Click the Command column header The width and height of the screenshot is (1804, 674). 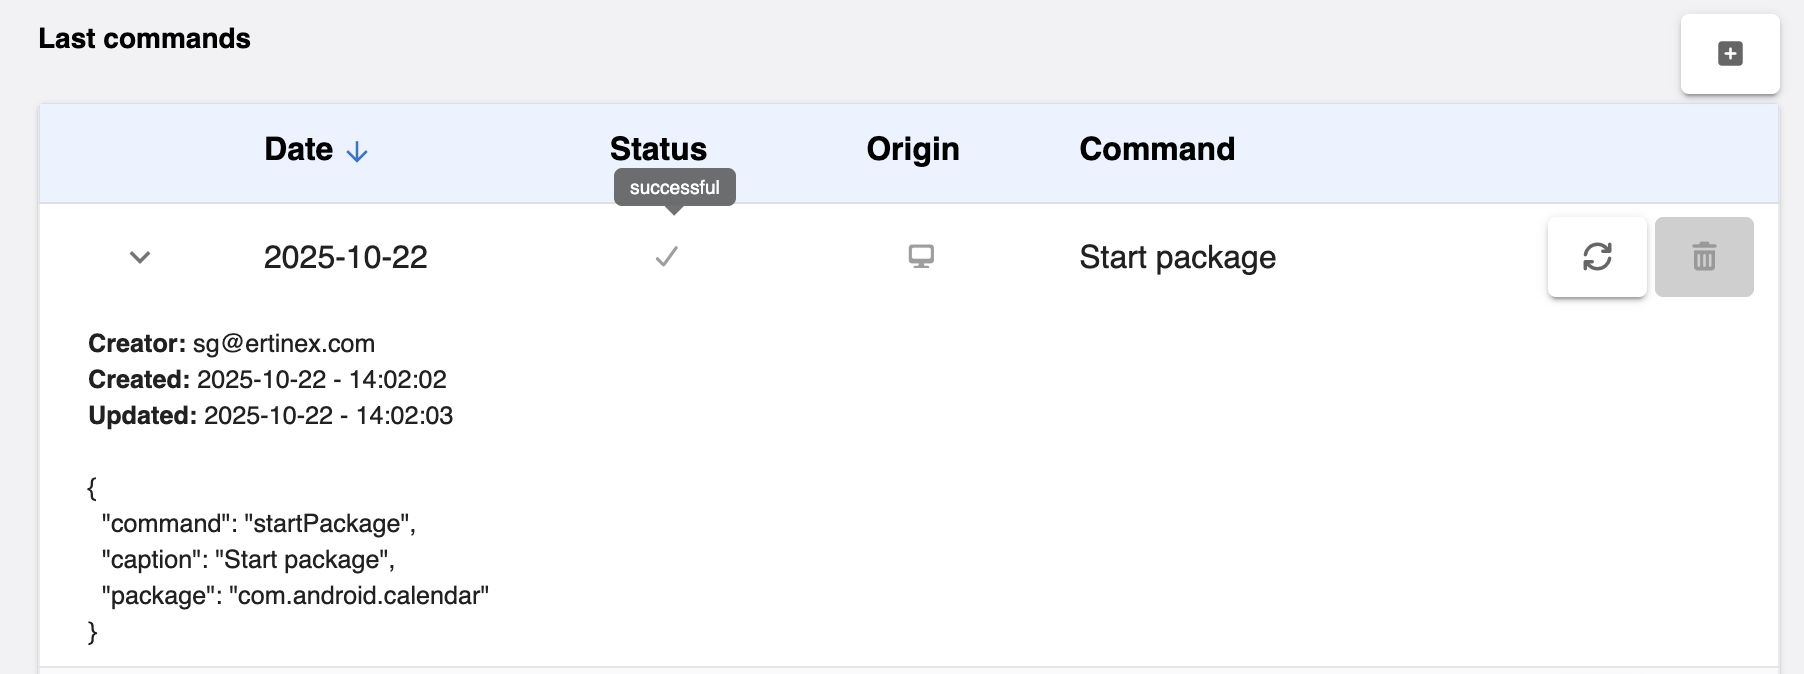(1156, 149)
